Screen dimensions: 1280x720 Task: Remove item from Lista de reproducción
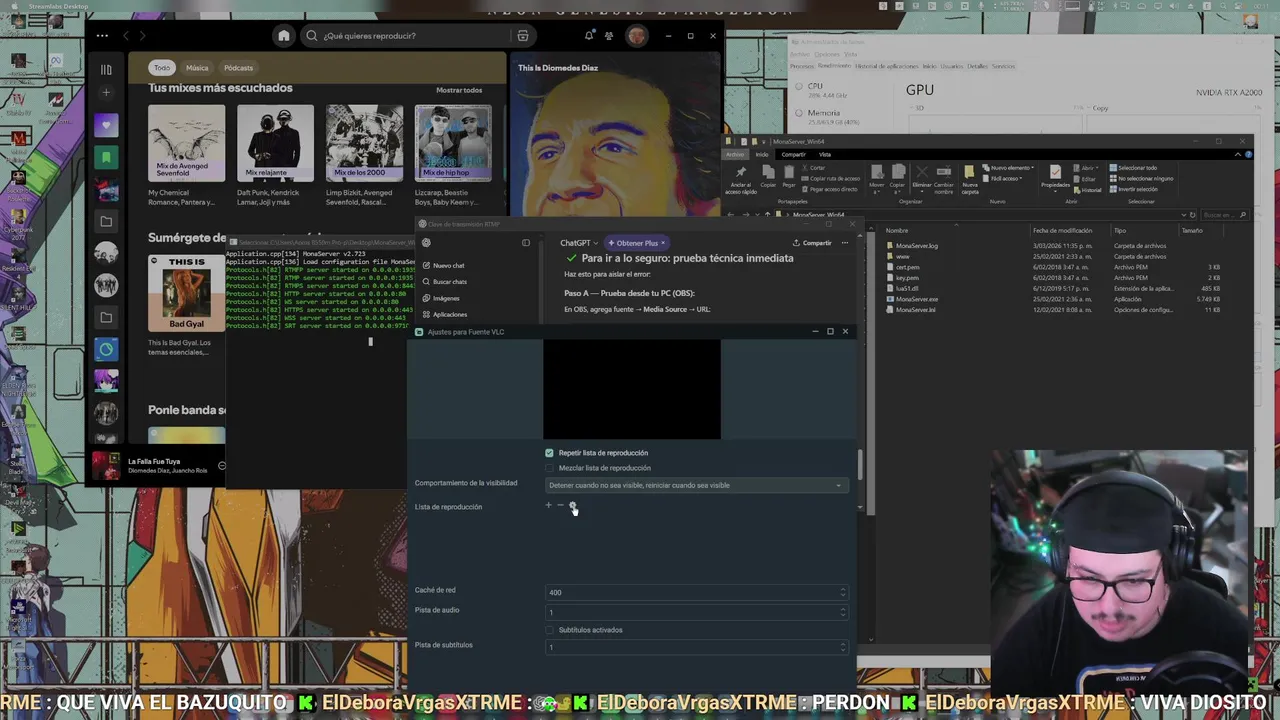pyautogui.click(x=560, y=506)
